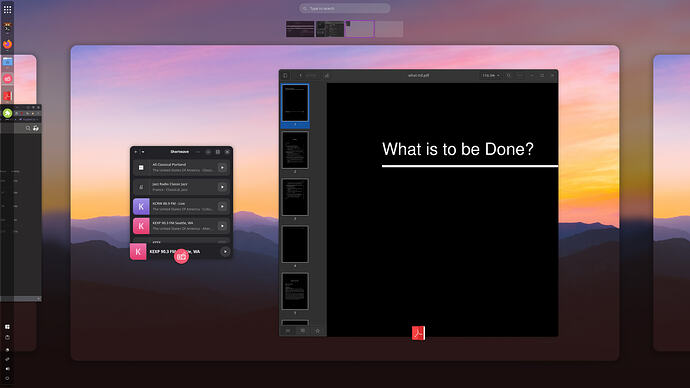Click the overview search field
The height and width of the screenshot is (388, 690).
(x=345, y=8)
